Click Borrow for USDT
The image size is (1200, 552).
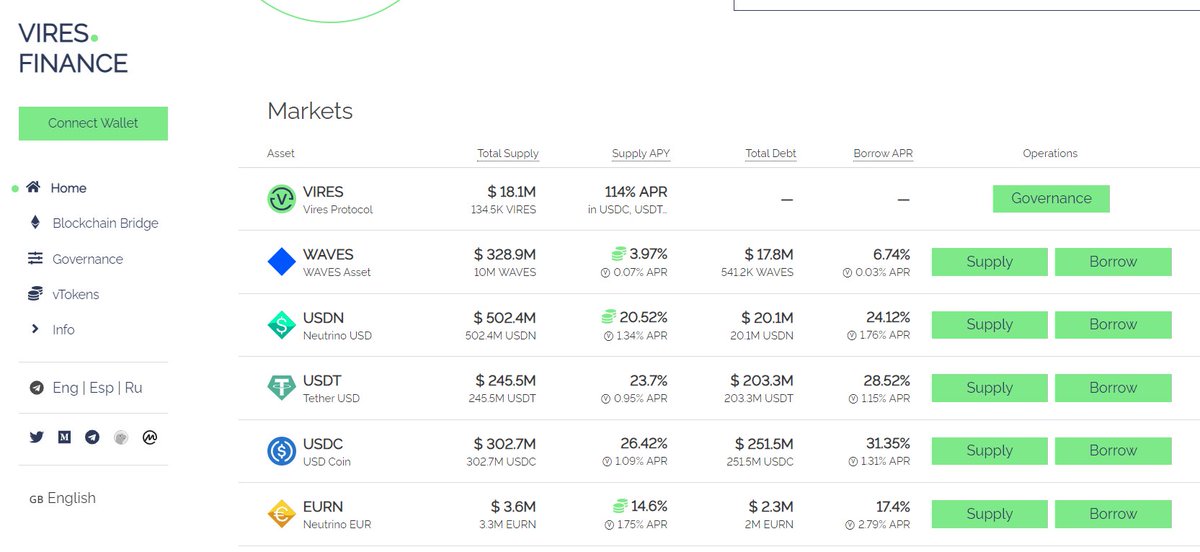tap(1113, 388)
